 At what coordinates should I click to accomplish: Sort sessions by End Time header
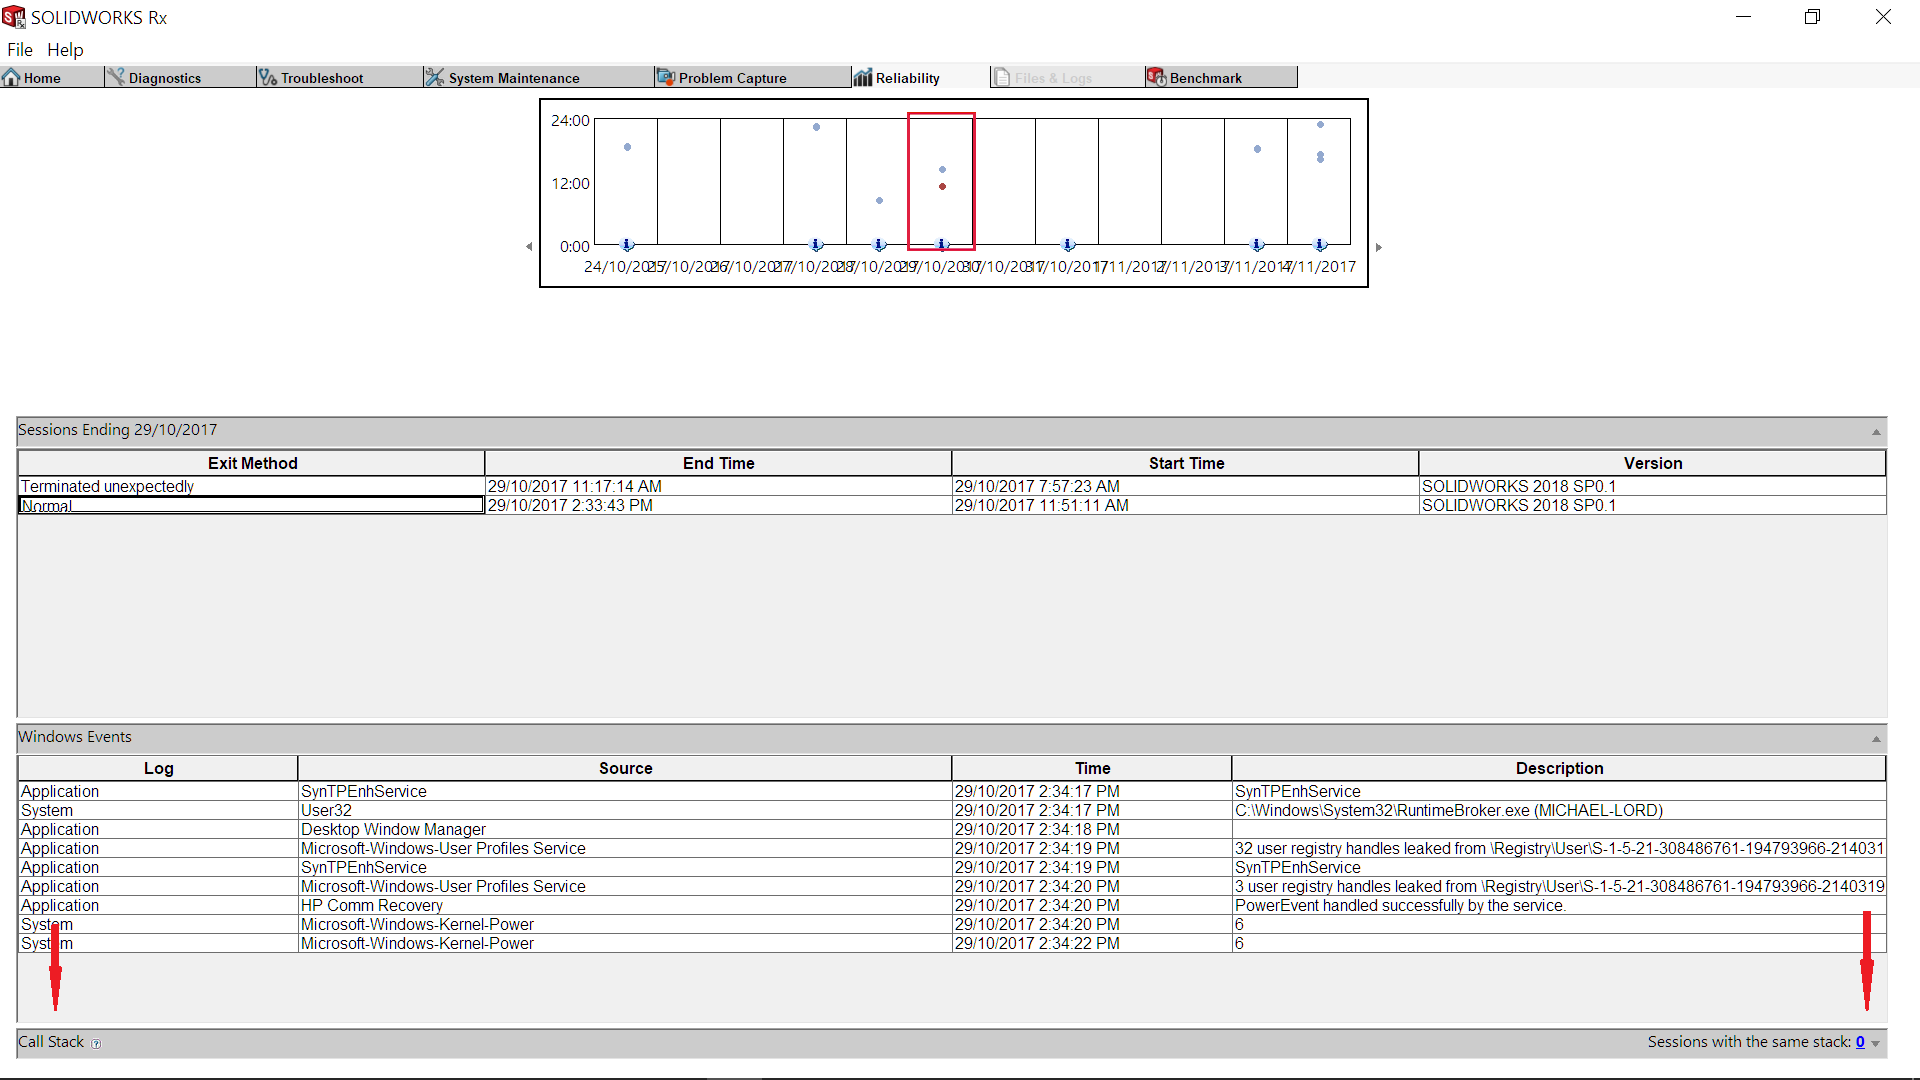tap(718, 463)
